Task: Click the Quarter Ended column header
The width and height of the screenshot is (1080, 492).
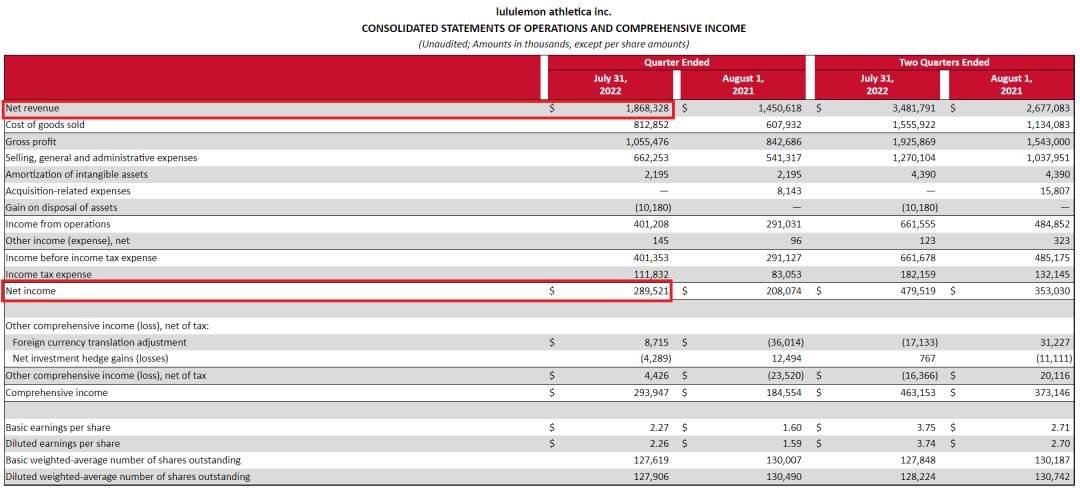Action: click(677, 62)
